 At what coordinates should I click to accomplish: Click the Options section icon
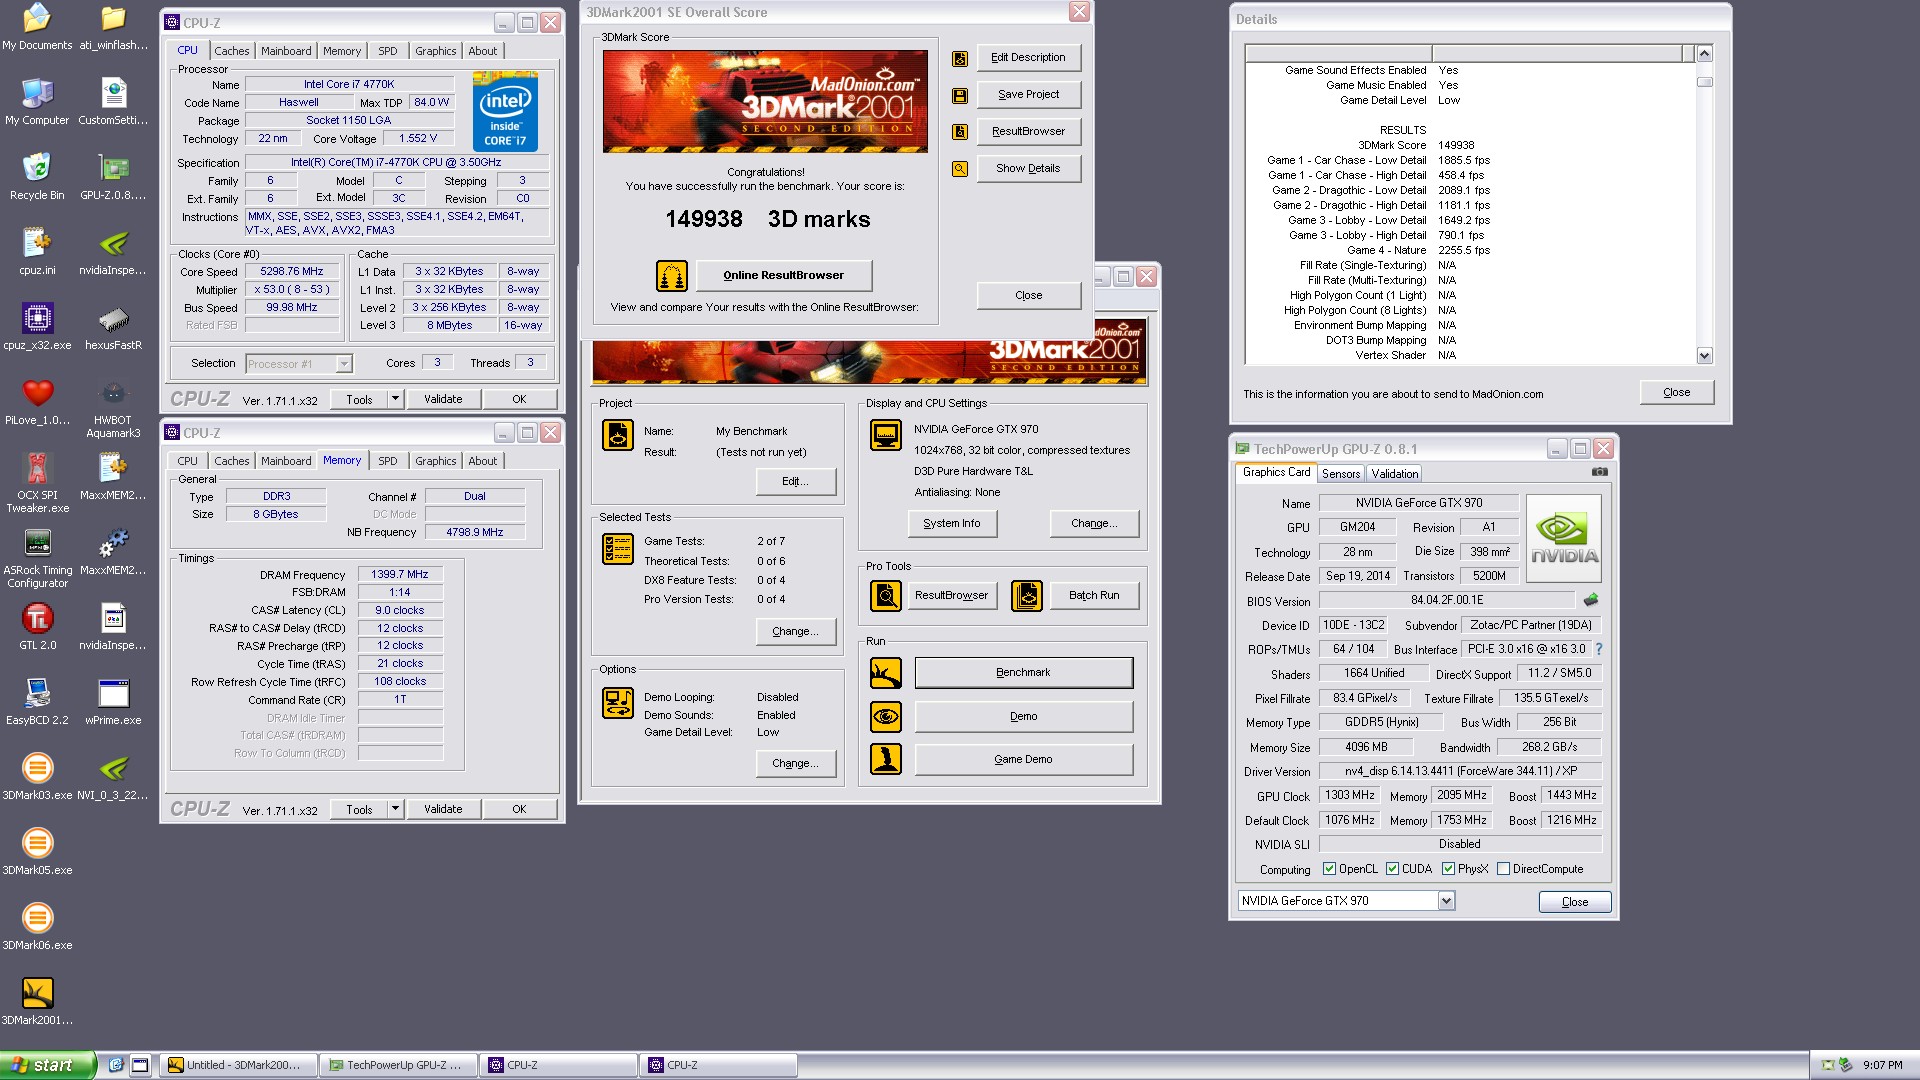click(618, 703)
